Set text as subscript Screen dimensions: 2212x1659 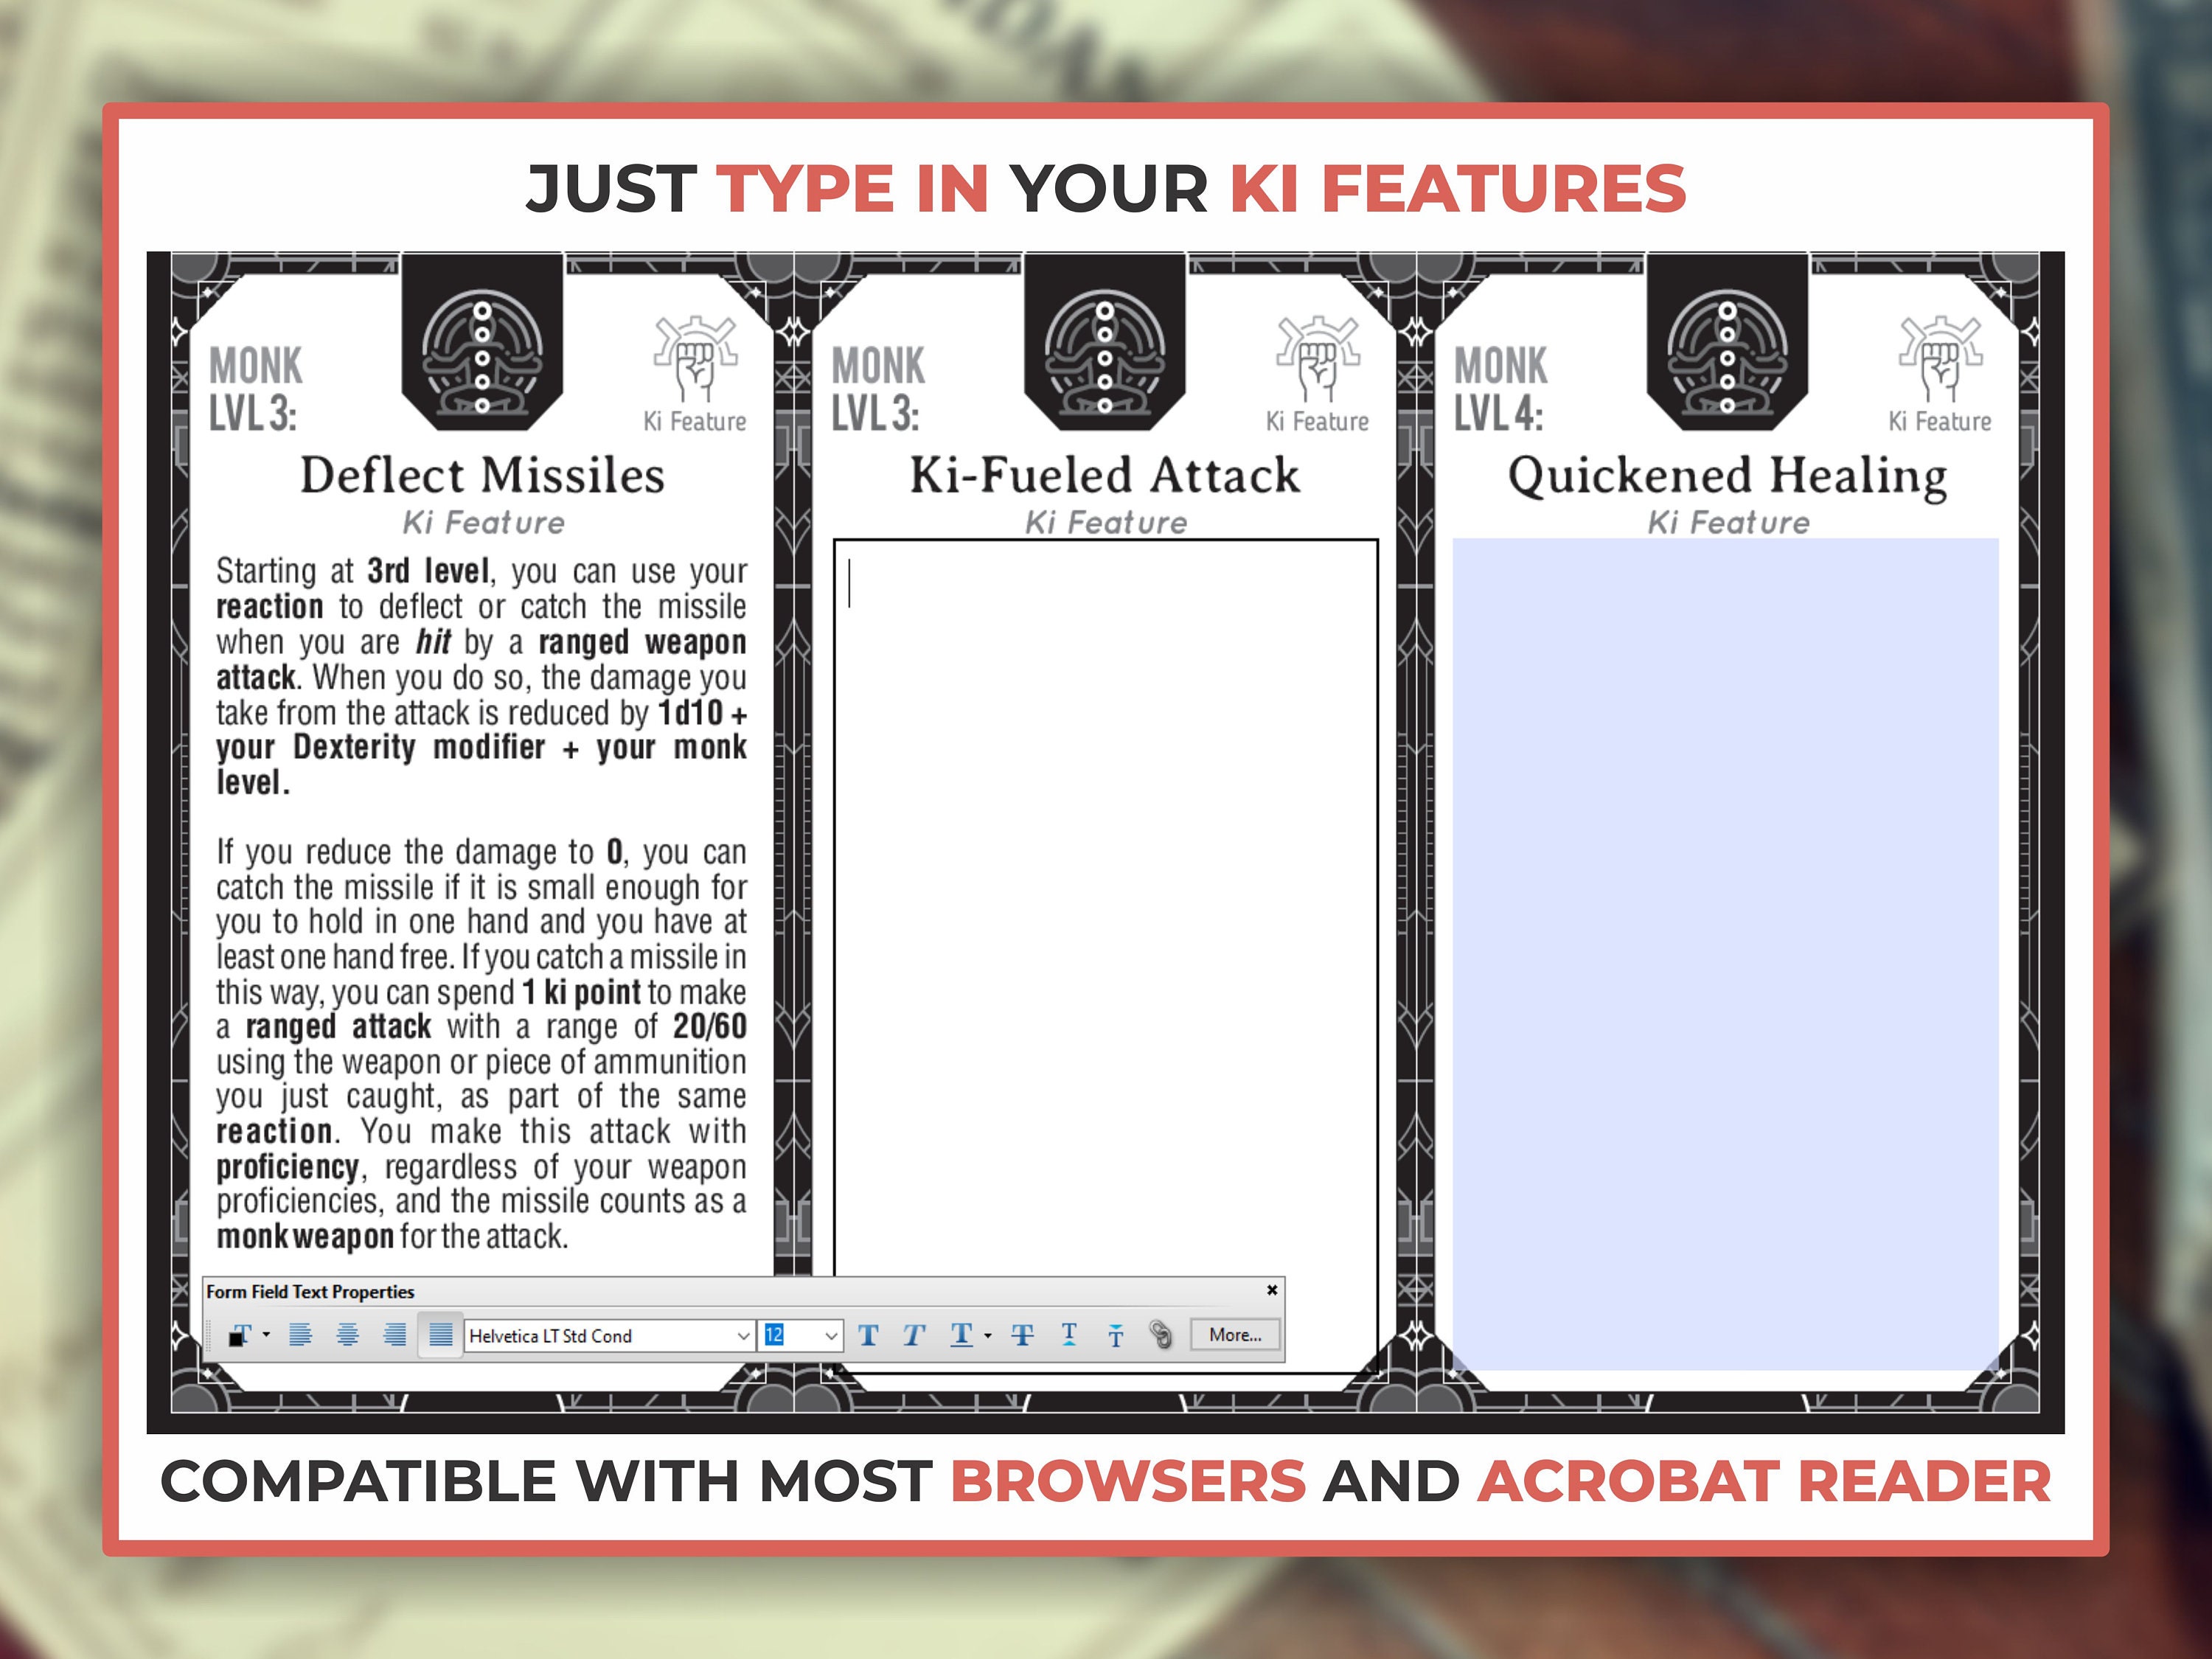pyautogui.click(x=1069, y=1335)
